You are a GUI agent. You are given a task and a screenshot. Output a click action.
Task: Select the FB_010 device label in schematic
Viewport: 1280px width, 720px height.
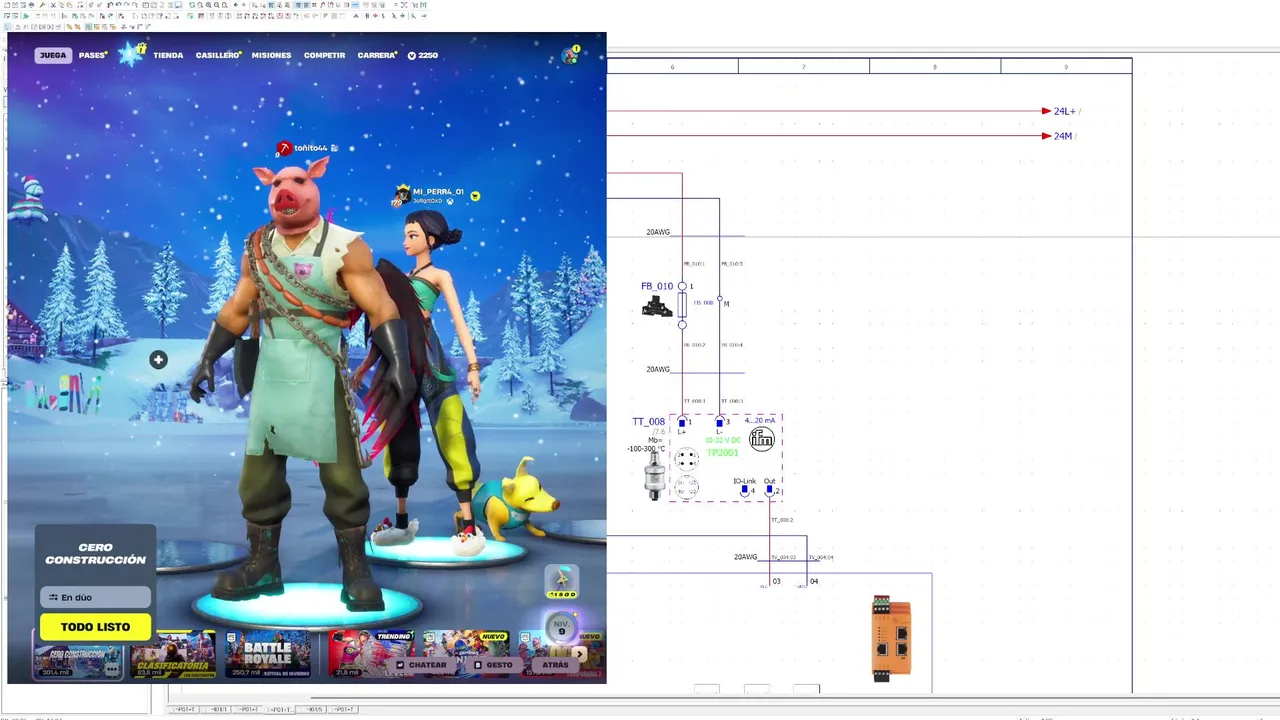point(657,286)
